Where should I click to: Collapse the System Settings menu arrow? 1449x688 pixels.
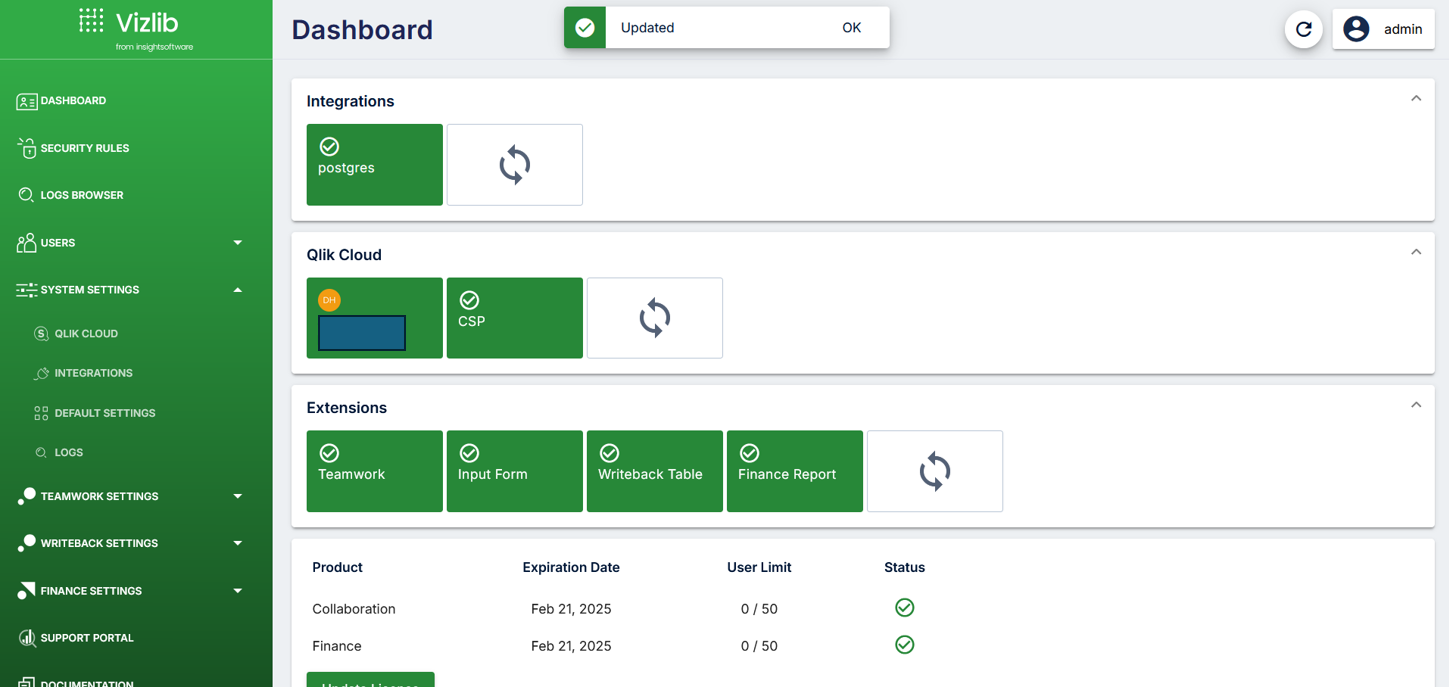(237, 290)
